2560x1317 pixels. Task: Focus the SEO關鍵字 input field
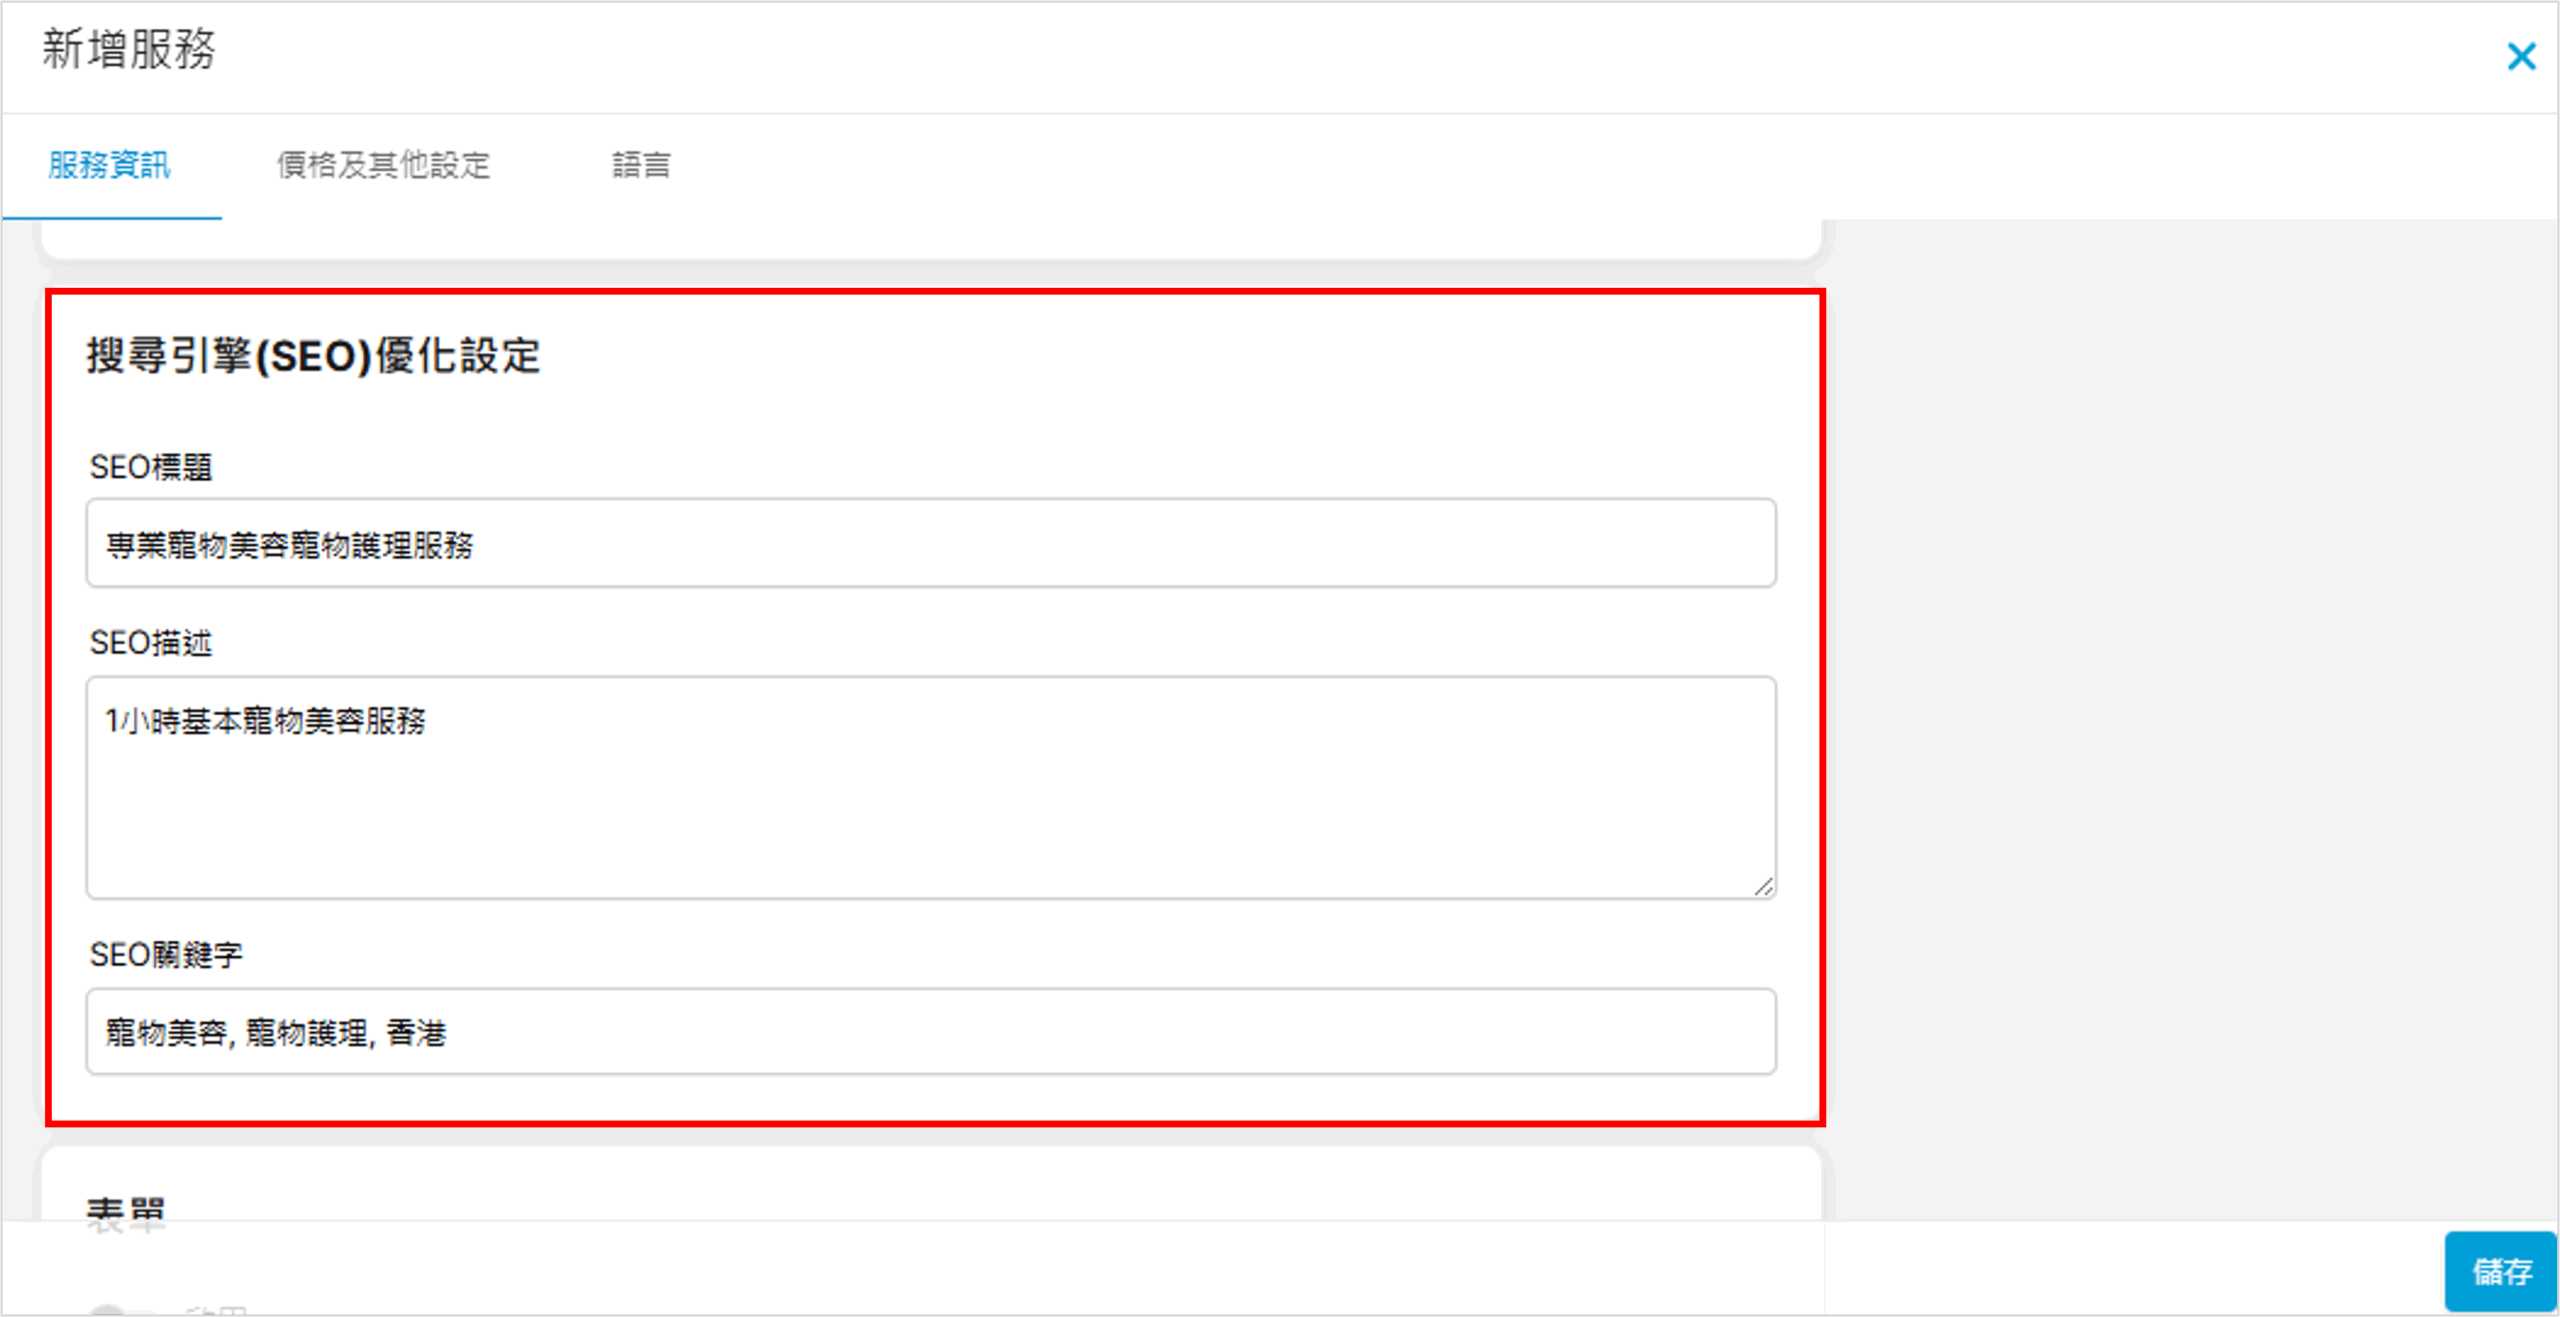click(930, 1032)
